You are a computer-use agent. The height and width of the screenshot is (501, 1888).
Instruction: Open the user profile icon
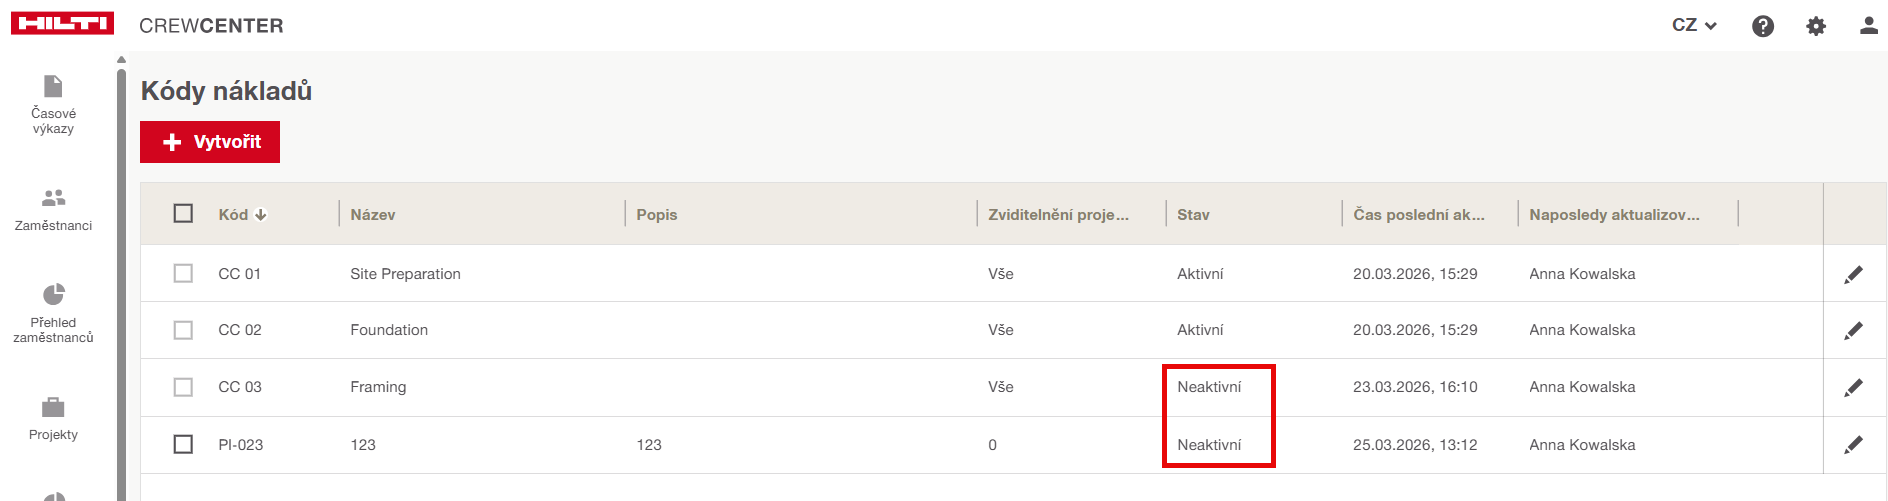click(1868, 26)
